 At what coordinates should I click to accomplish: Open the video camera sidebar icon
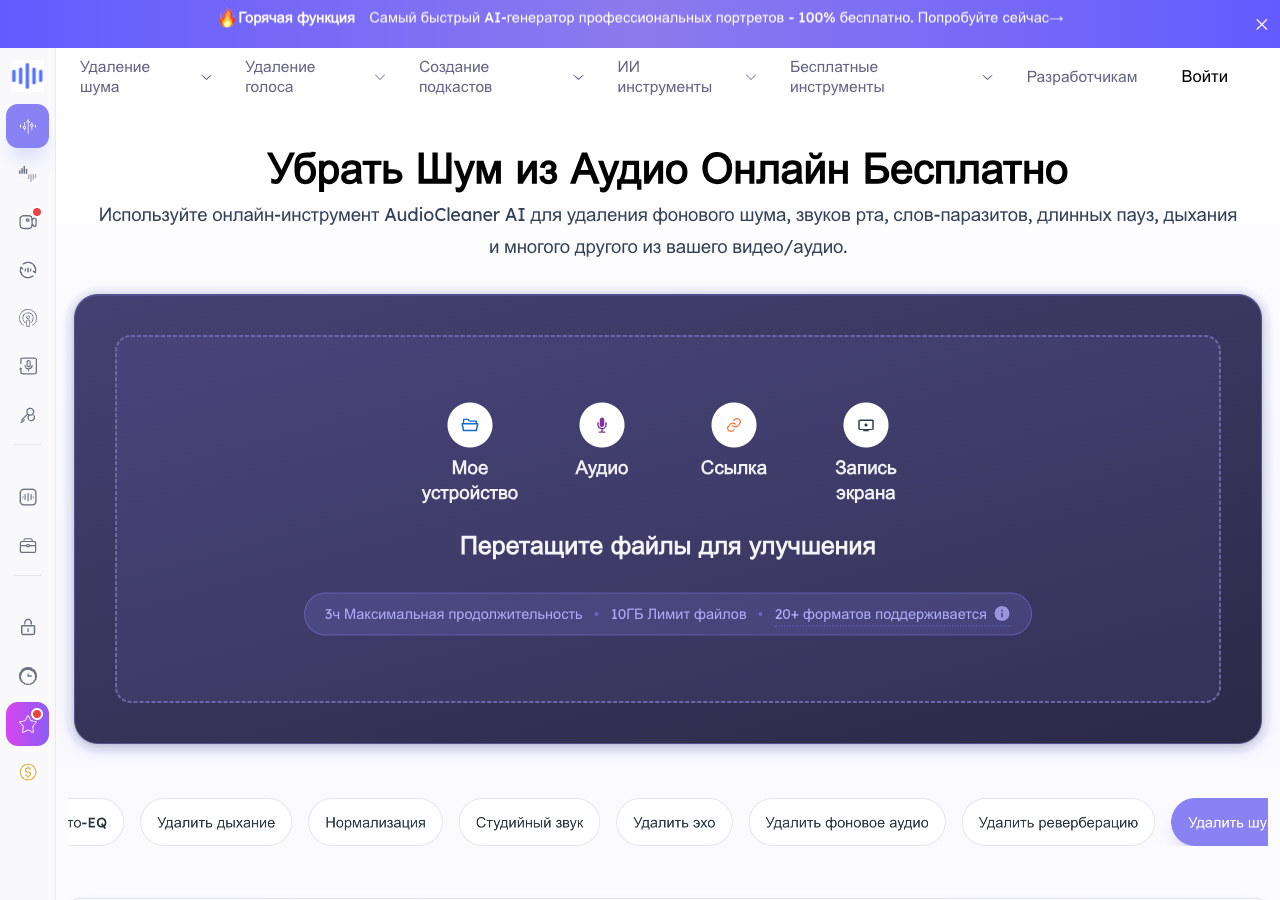point(28,221)
